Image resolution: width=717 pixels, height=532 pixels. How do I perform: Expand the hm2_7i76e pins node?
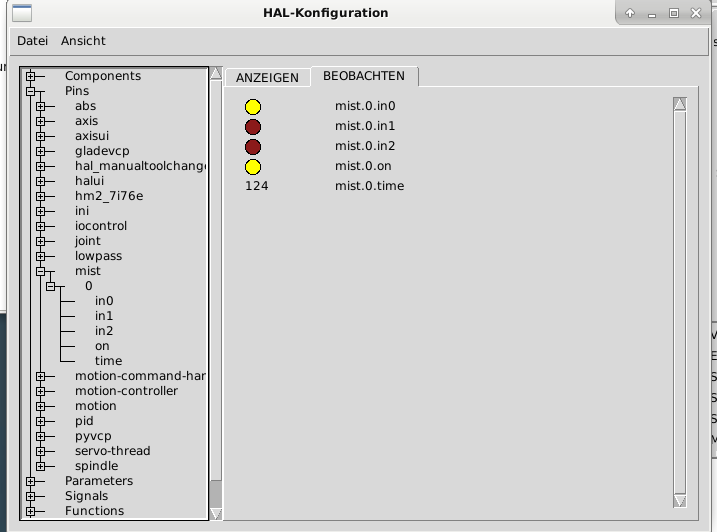coord(40,196)
